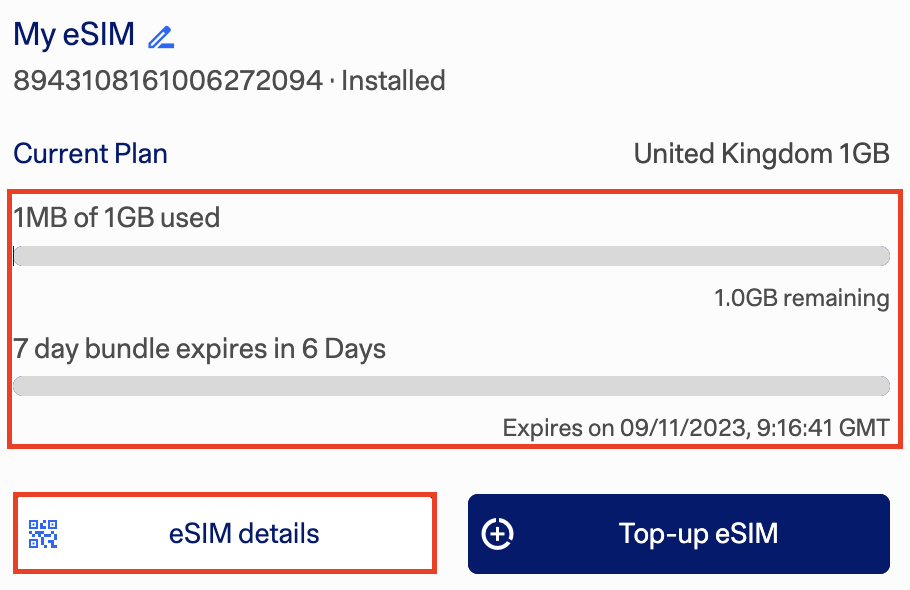Click the right end of the expiry bar
Viewport: 910px width, 590px height.
click(880, 386)
